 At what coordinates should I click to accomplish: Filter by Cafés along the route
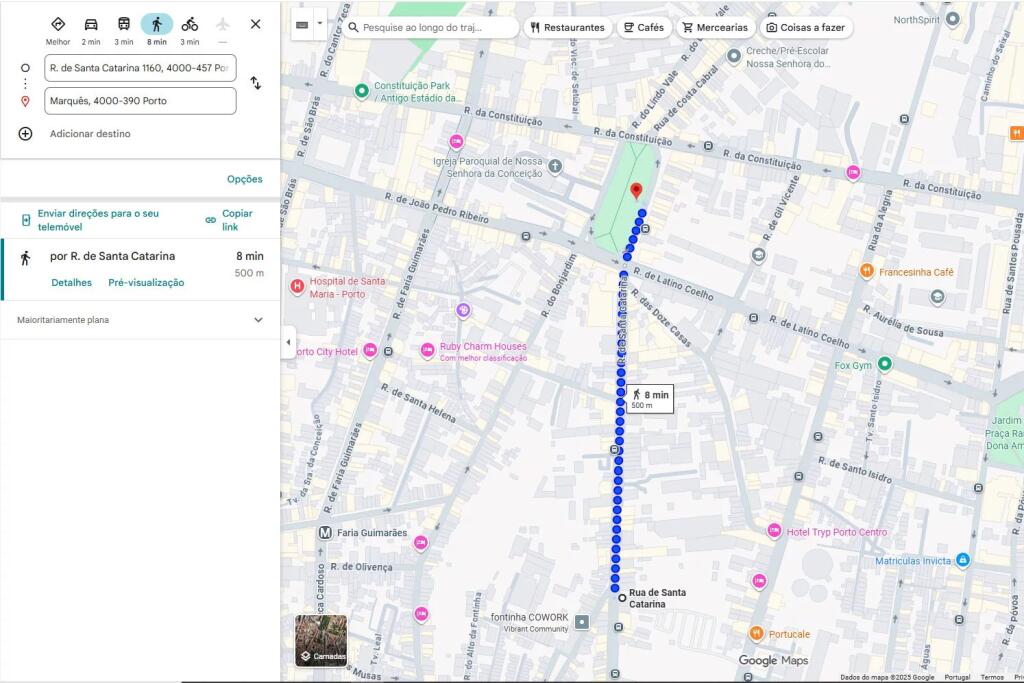[642, 28]
